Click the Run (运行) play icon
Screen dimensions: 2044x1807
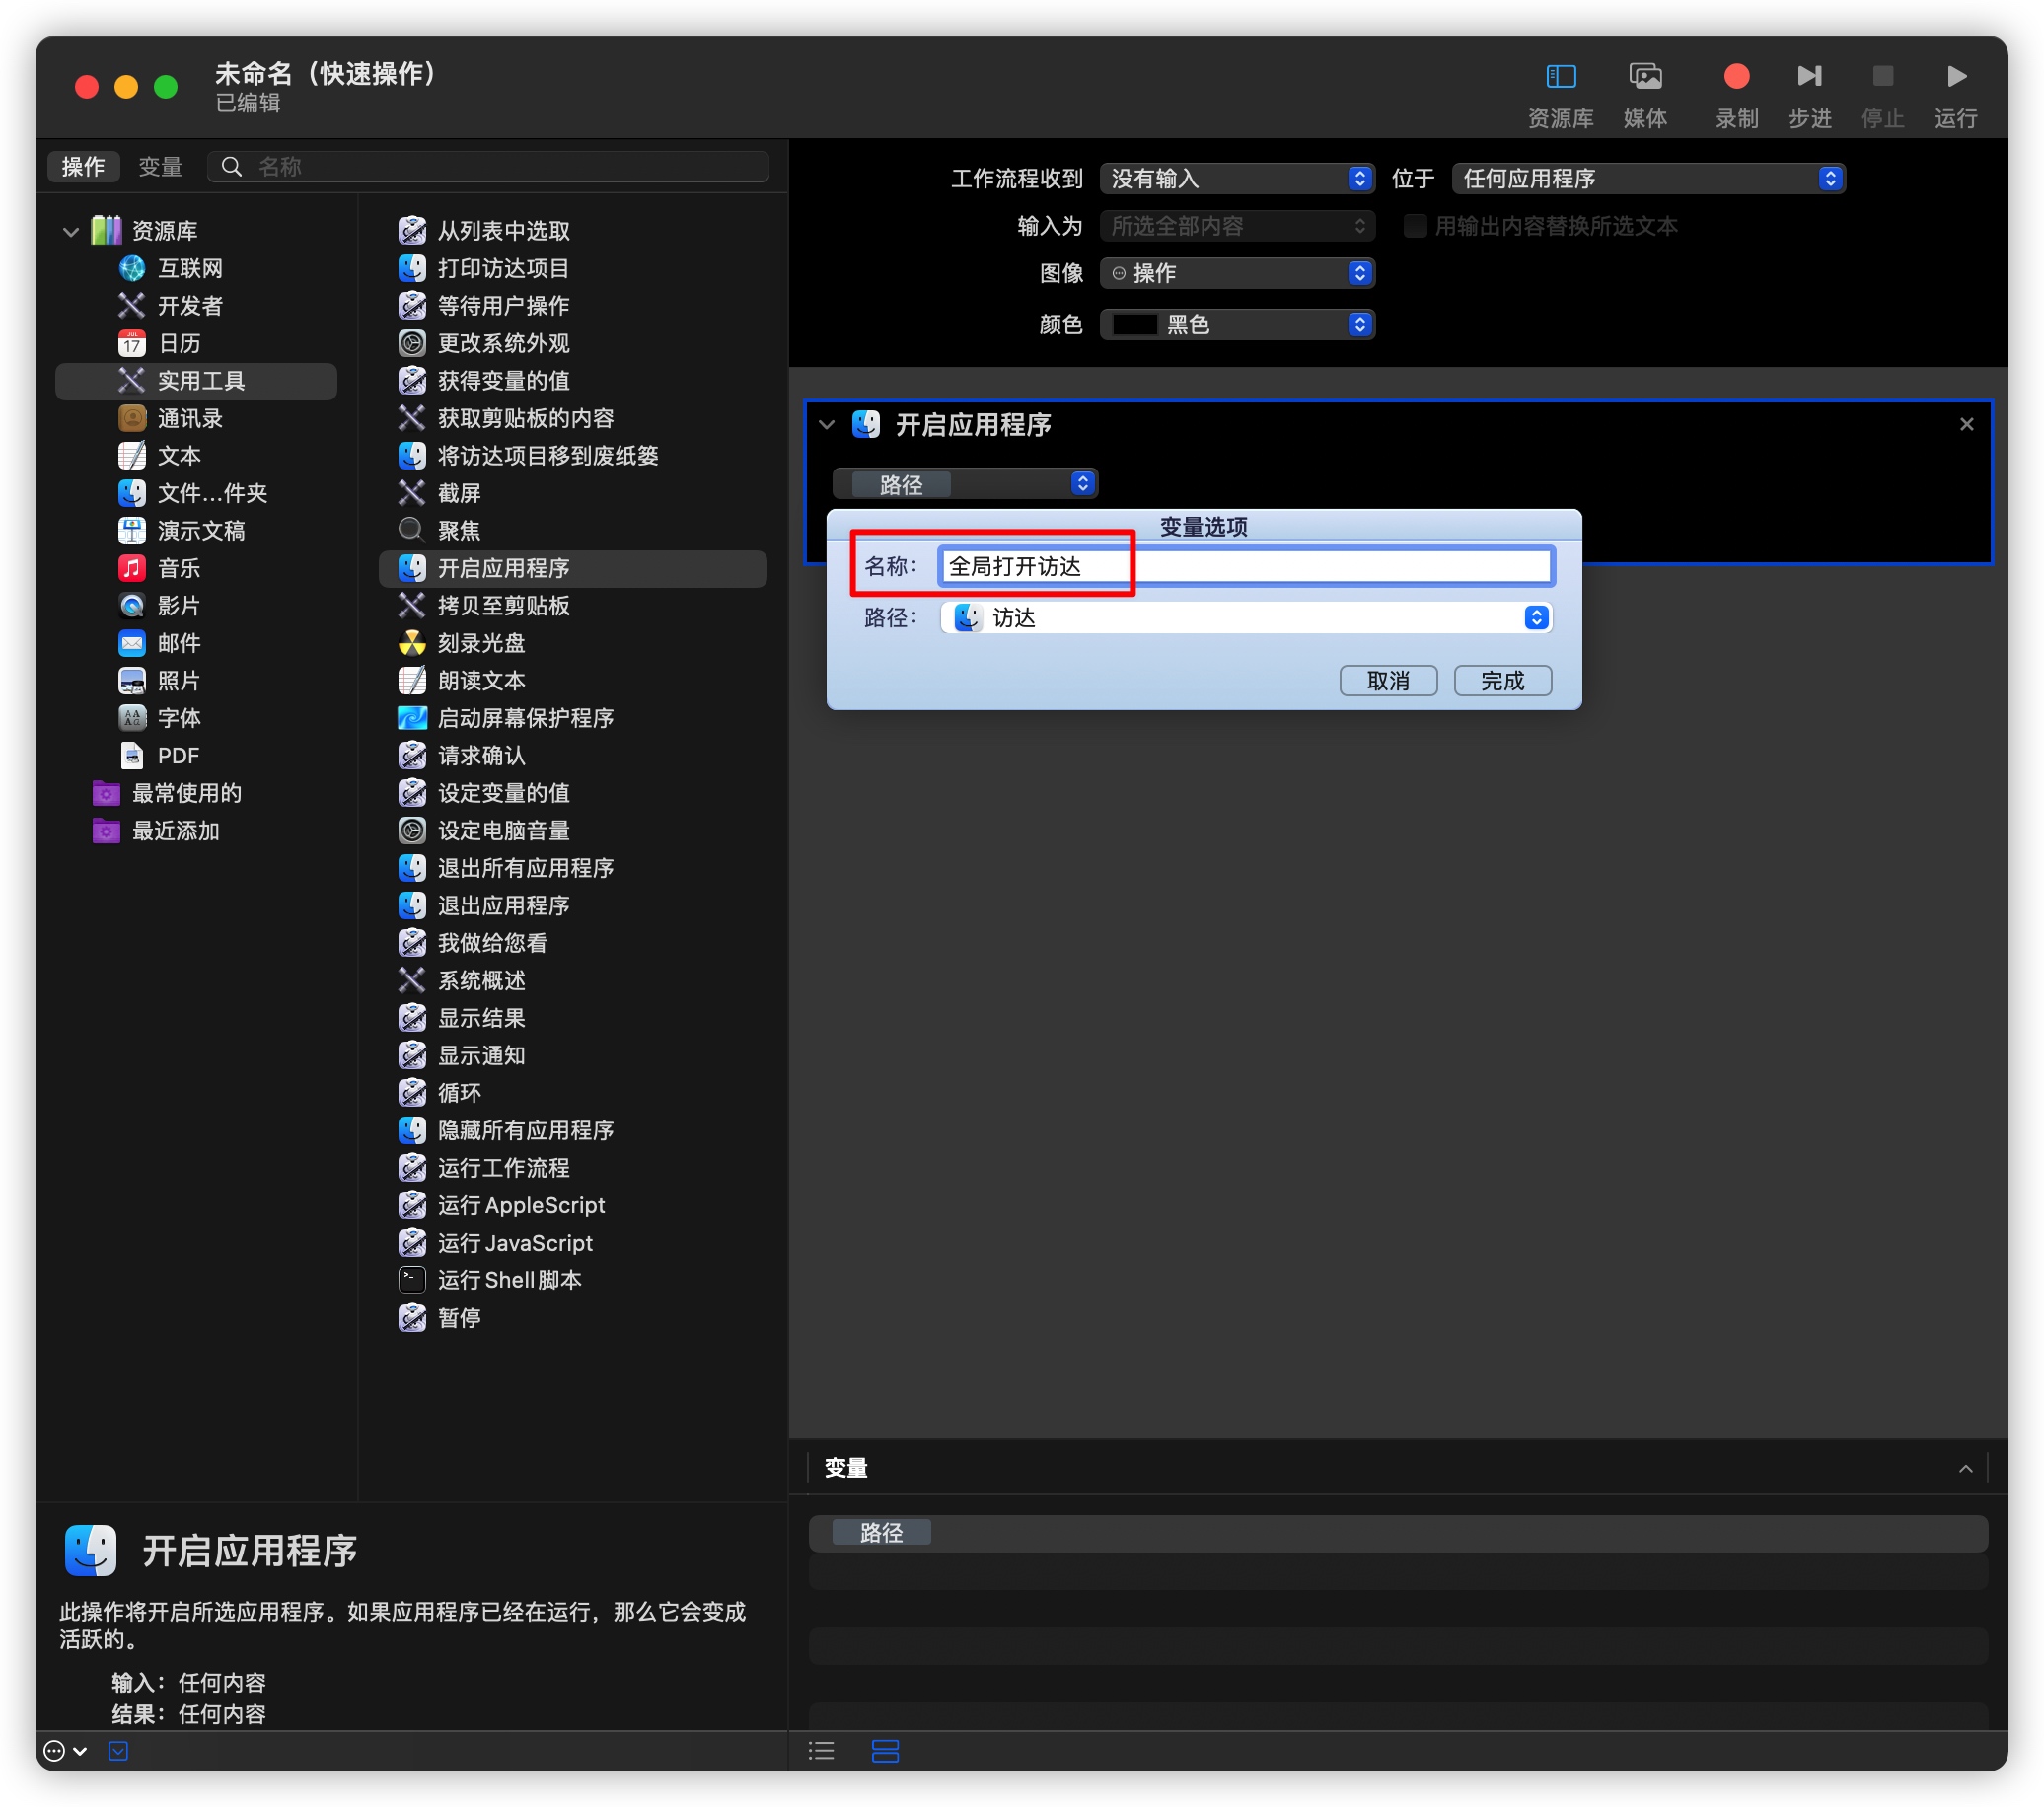[1955, 77]
